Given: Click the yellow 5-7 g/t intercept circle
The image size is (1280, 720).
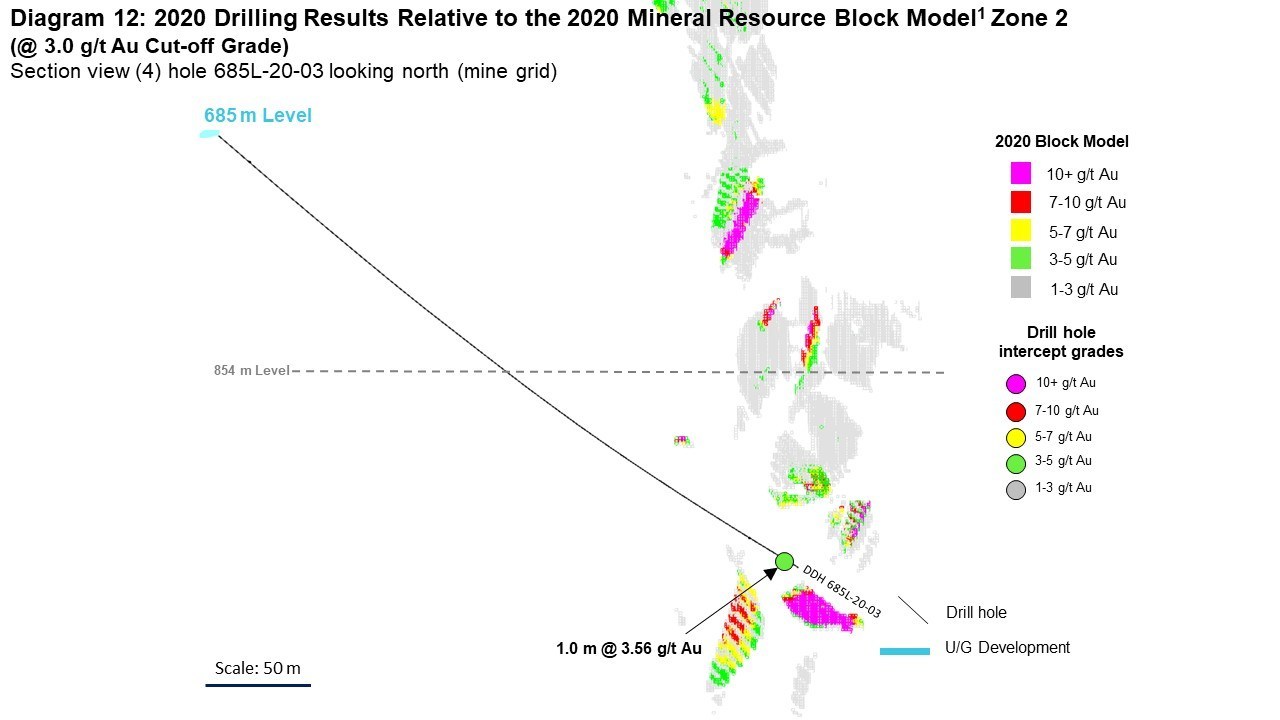Looking at the screenshot, I should click(x=1016, y=437).
